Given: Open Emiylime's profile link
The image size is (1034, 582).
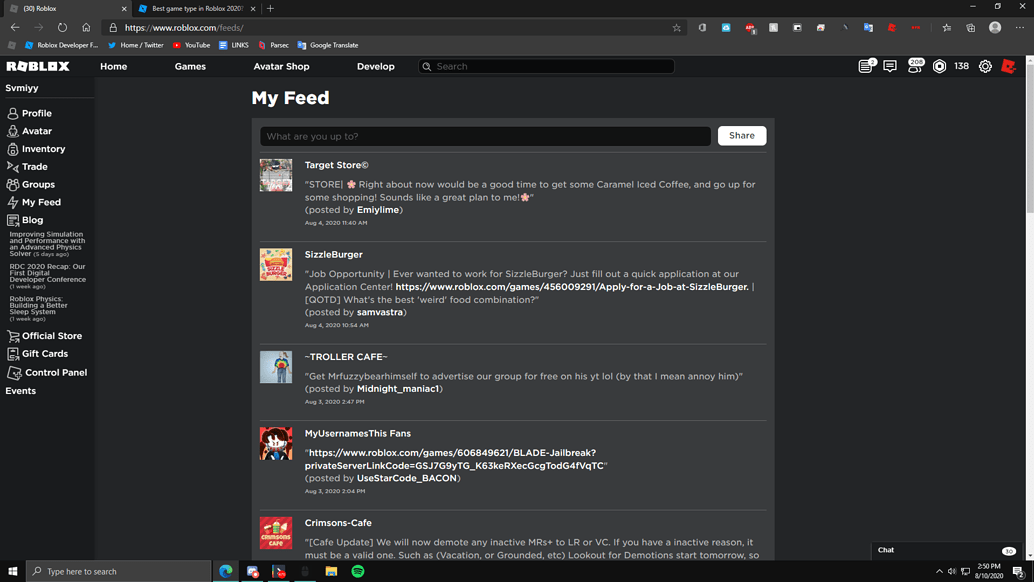Looking at the screenshot, I should pos(378,210).
